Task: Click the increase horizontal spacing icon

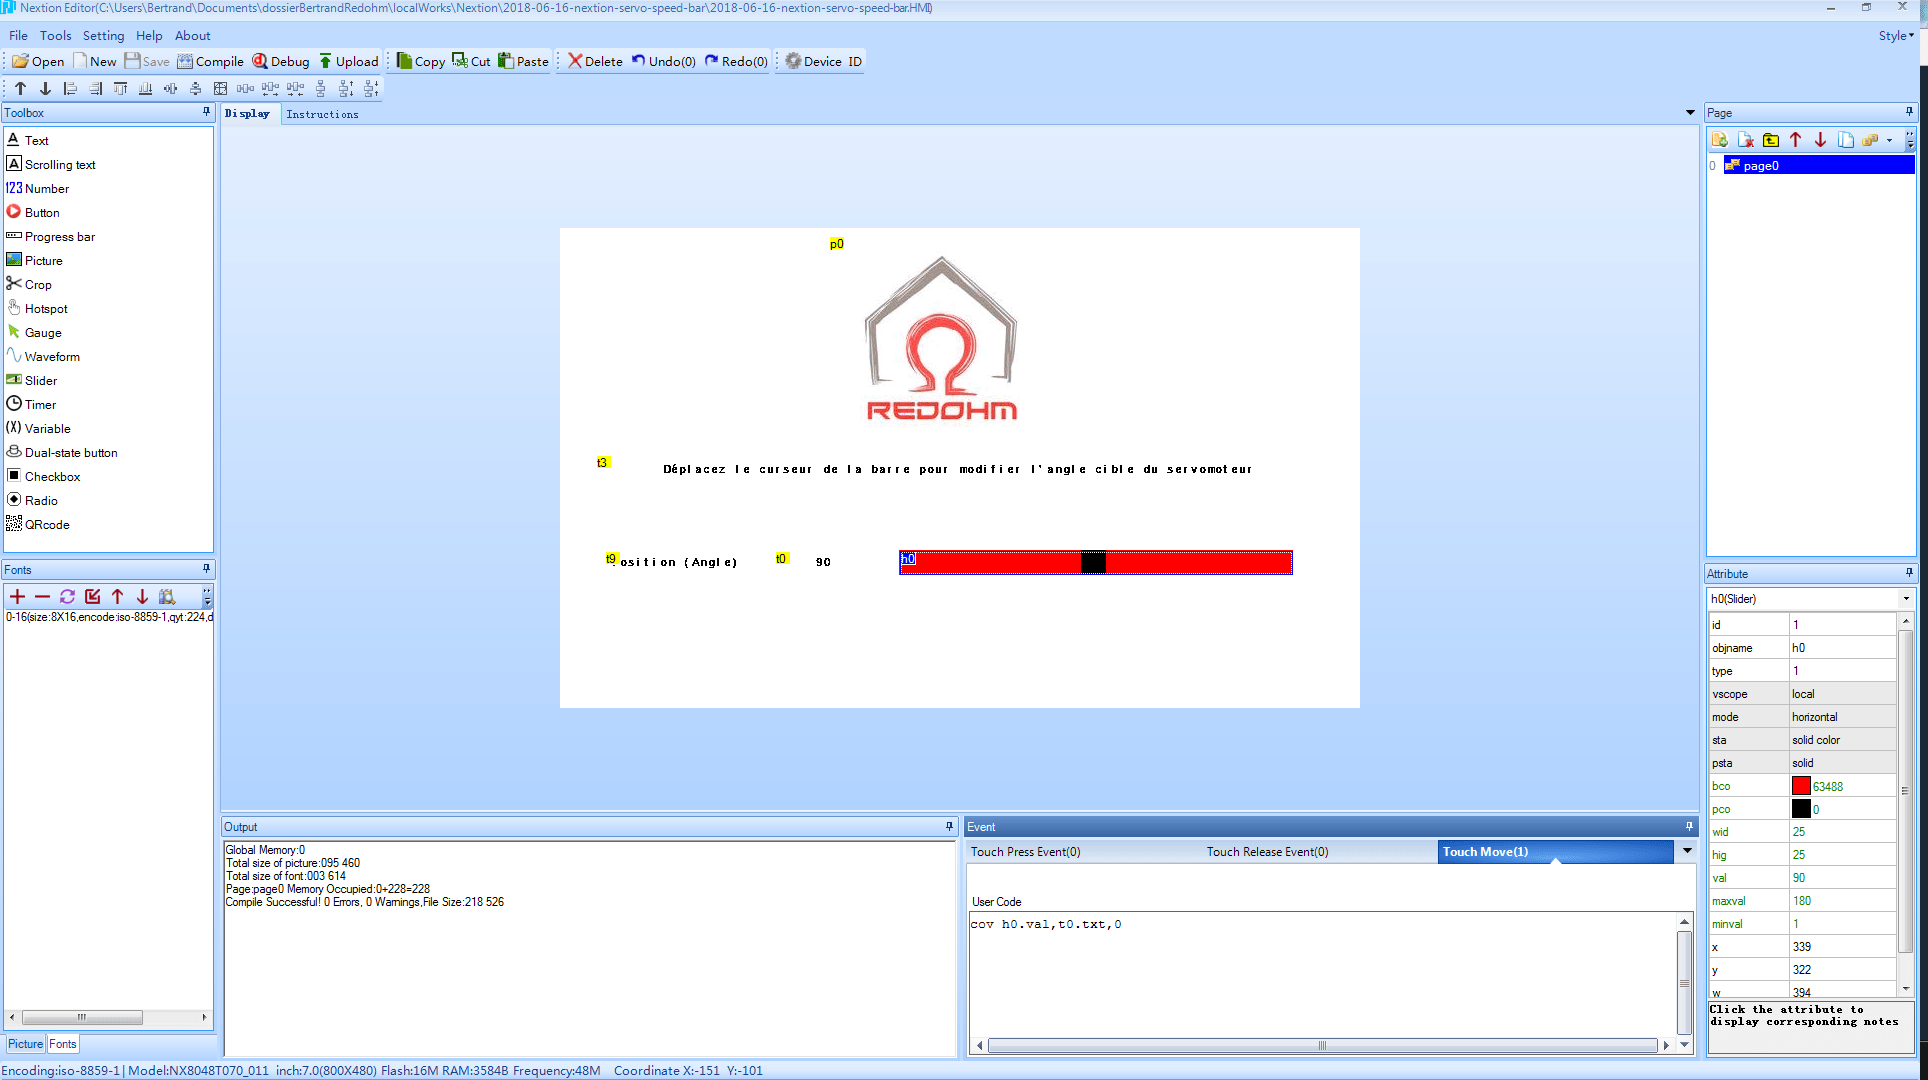Action: (x=270, y=88)
